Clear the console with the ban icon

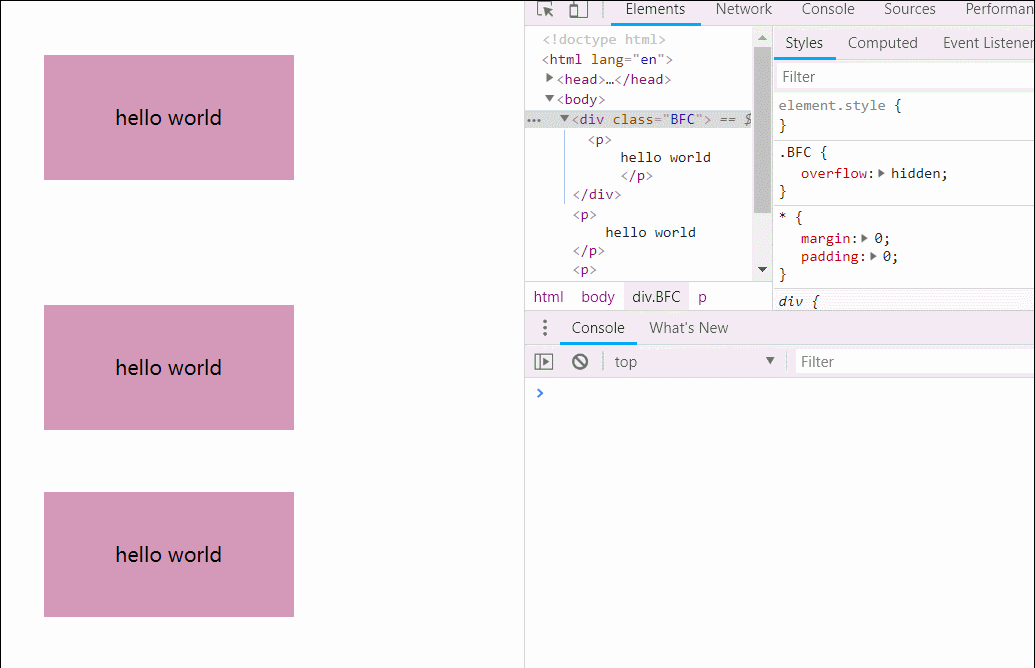click(580, 362)
